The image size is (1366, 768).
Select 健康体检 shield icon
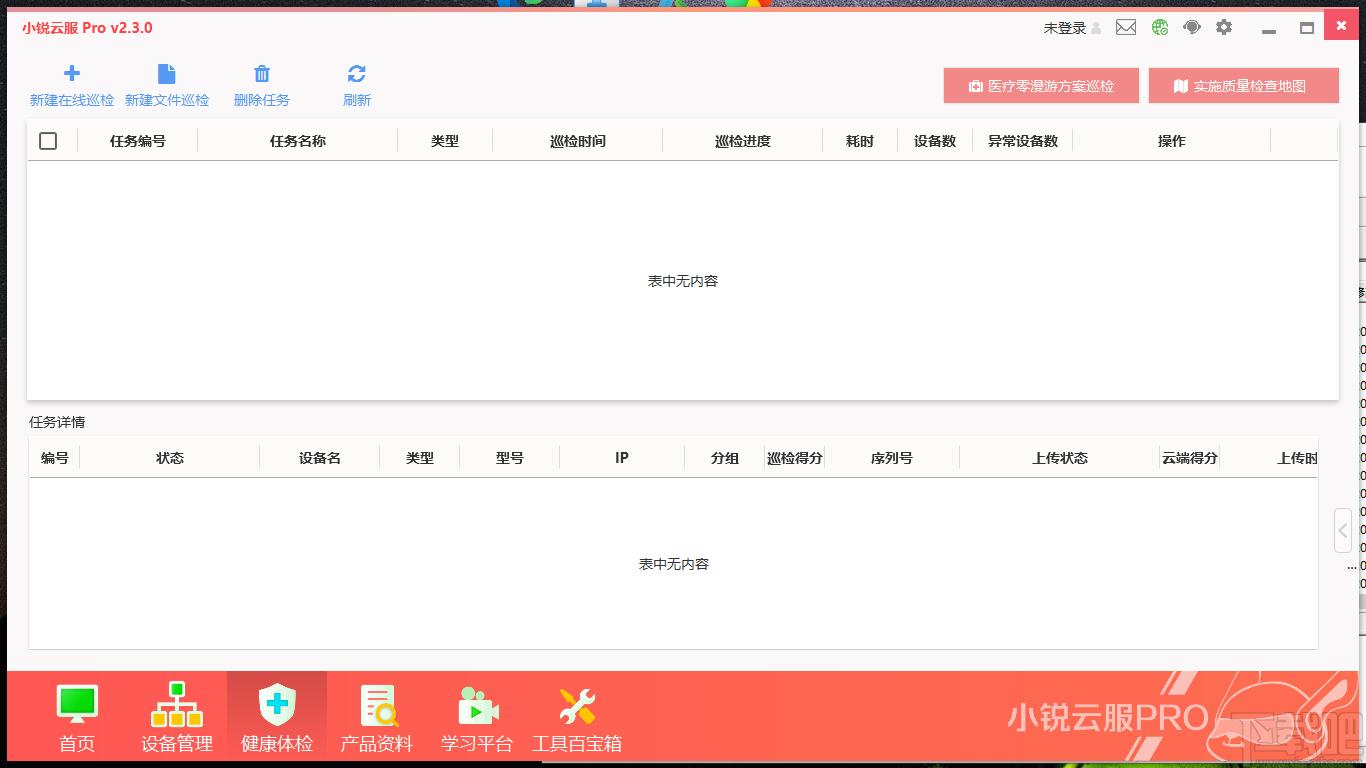tap(277, 704)
